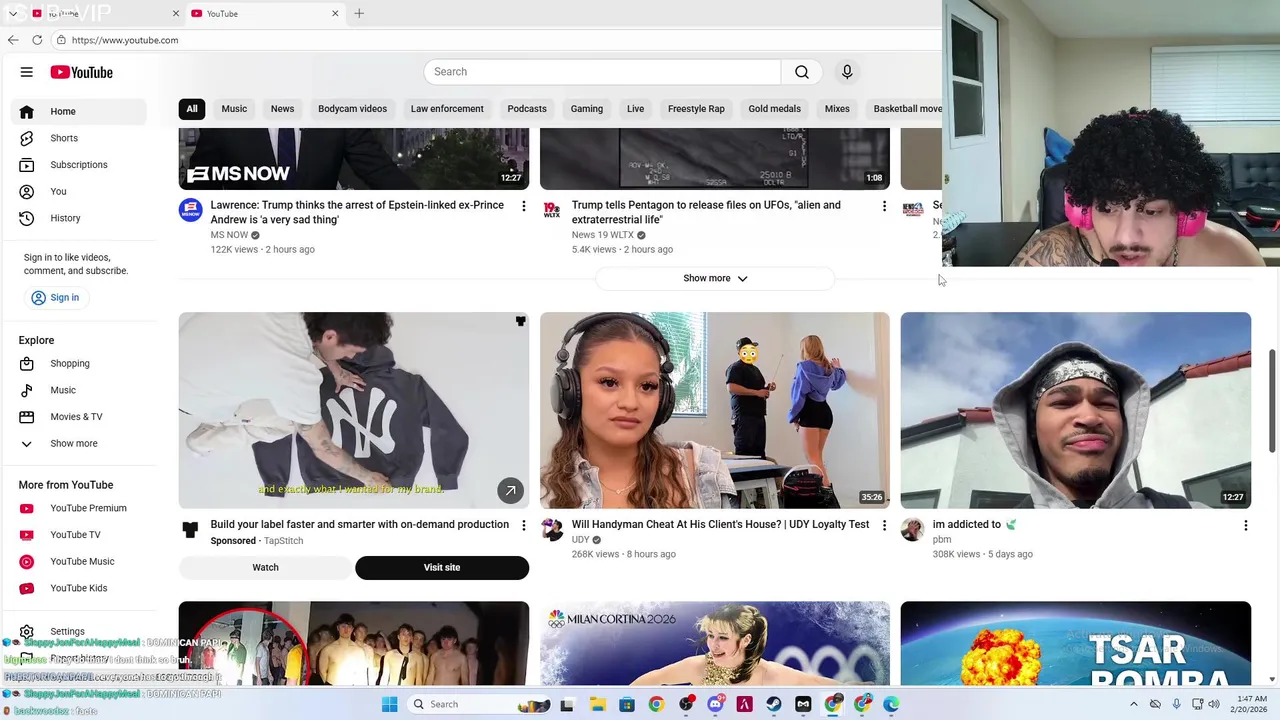Click the MS NOW channel name
Screen dimensions: 1280x720
tap(229, 235)
